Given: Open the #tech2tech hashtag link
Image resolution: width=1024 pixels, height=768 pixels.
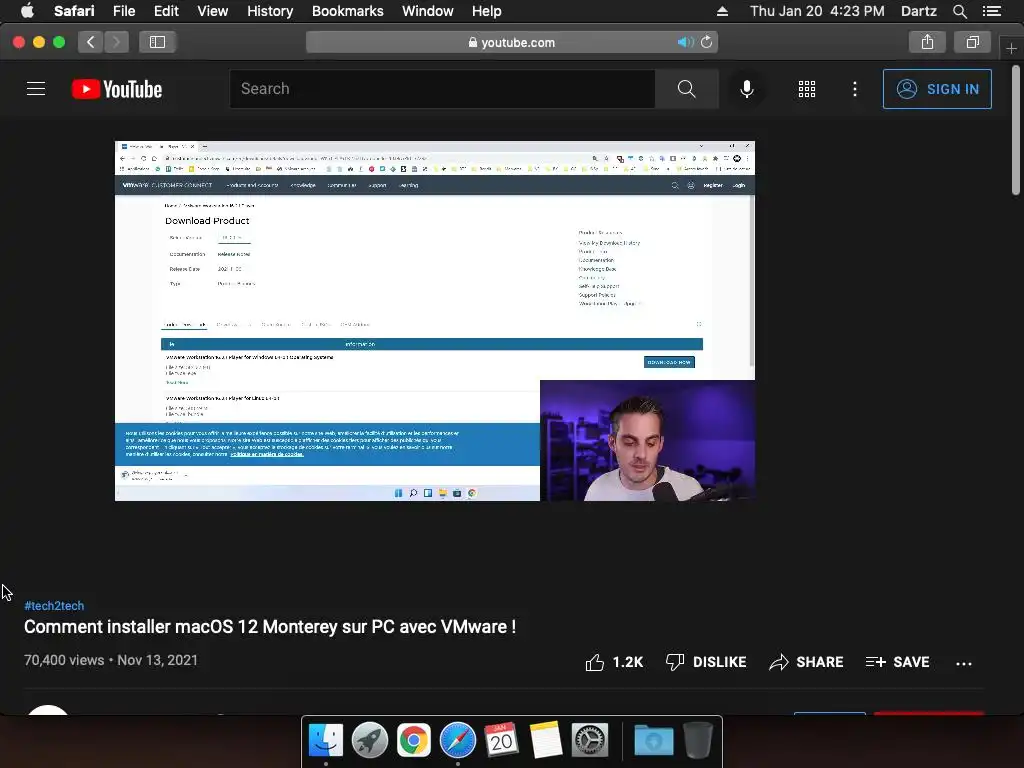Looking at the screenshot, I should (54, 606).
